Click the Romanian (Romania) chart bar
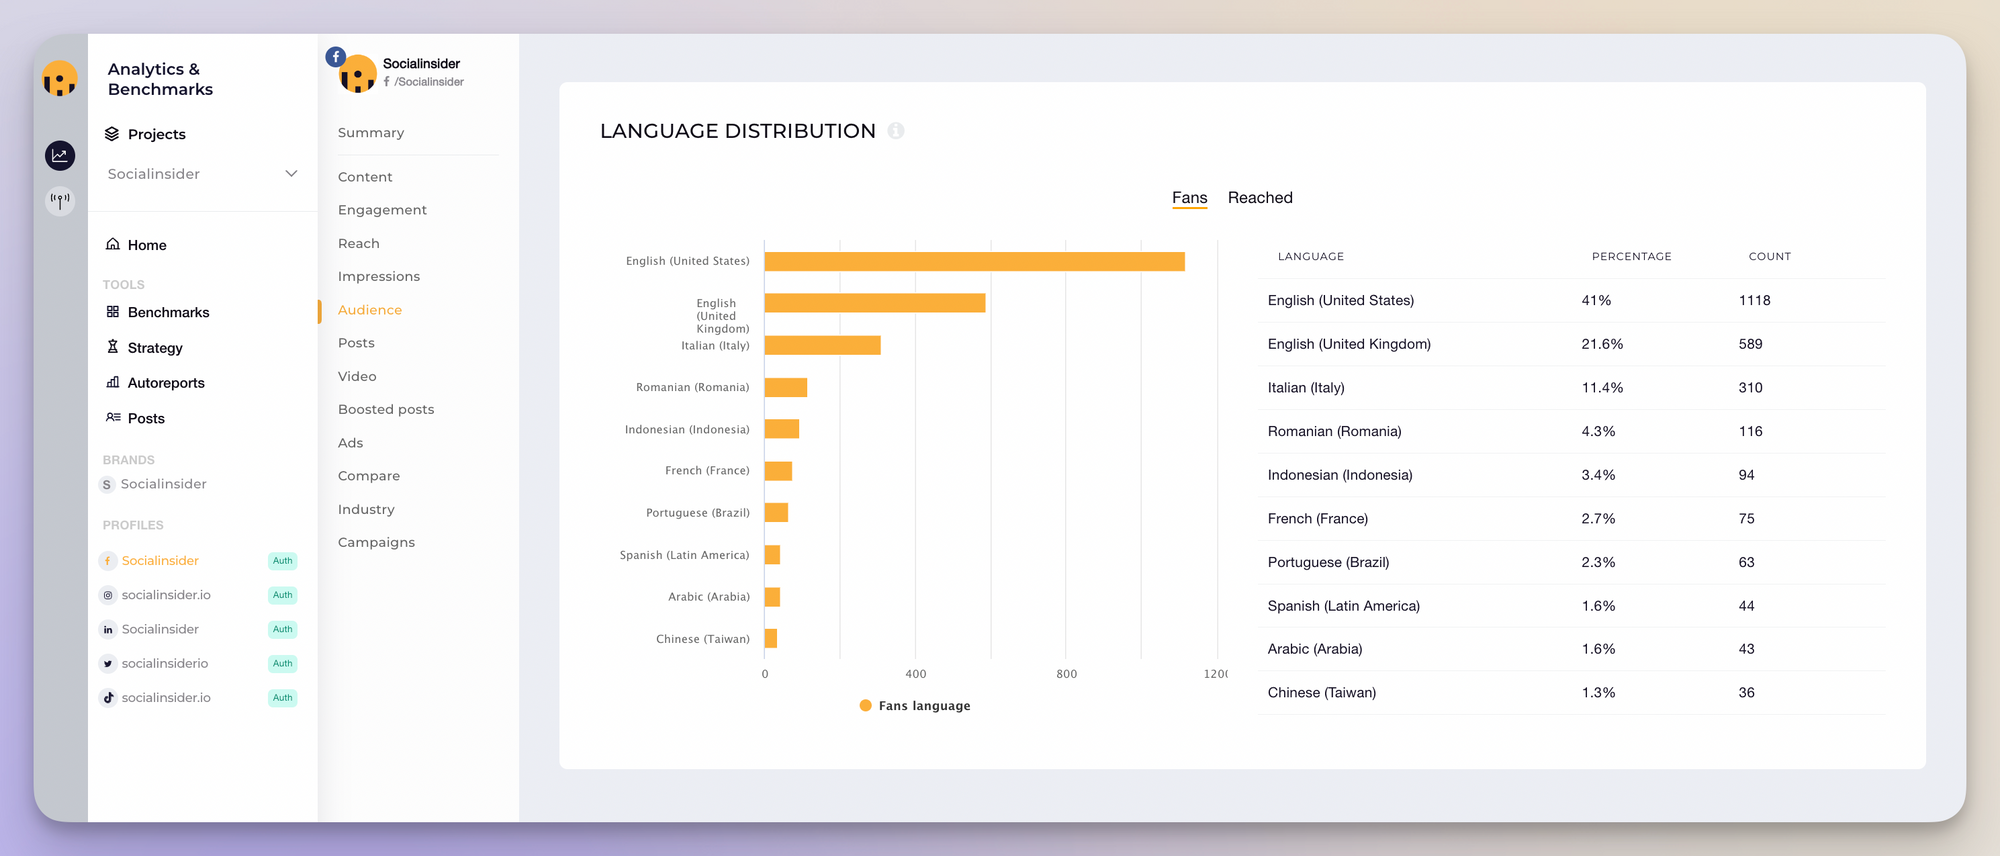Image resolution: width=2000 pixels, height=856 pixels. [786, 387]
